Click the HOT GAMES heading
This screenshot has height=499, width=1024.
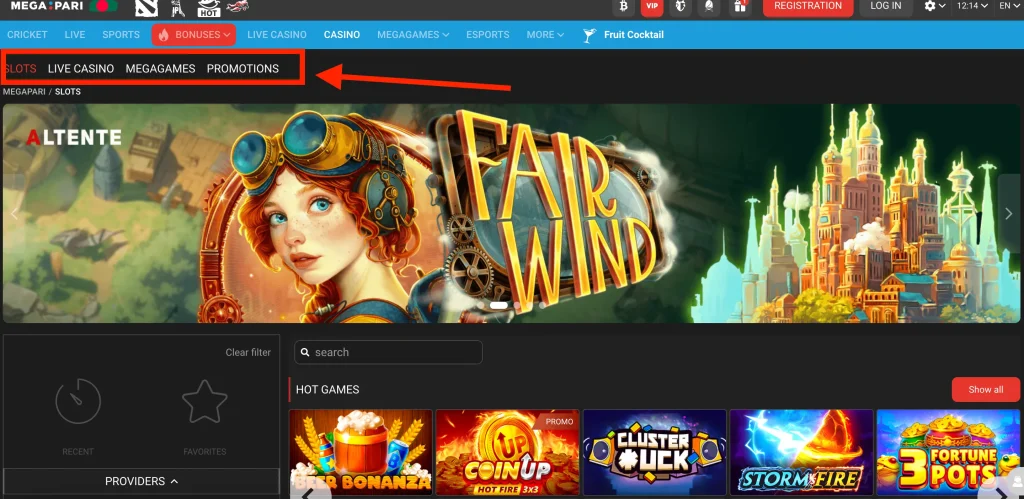click(327, 390)
